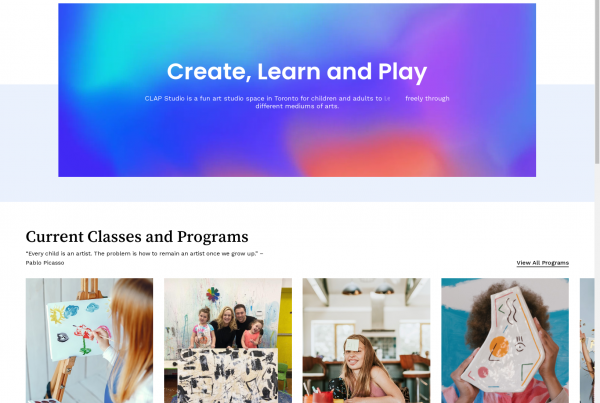Open the girl painting at easel program image
Image resolution: width=600 pixels, height=403 pixels.
(89, 341)
